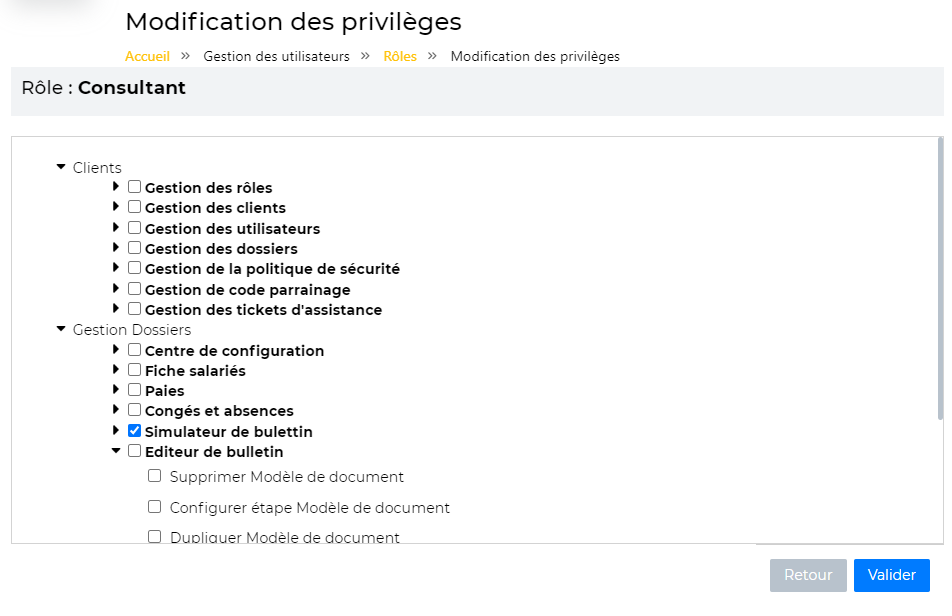
Task: Check the Fiche salariés checkbox
Action: coord(134,370)
